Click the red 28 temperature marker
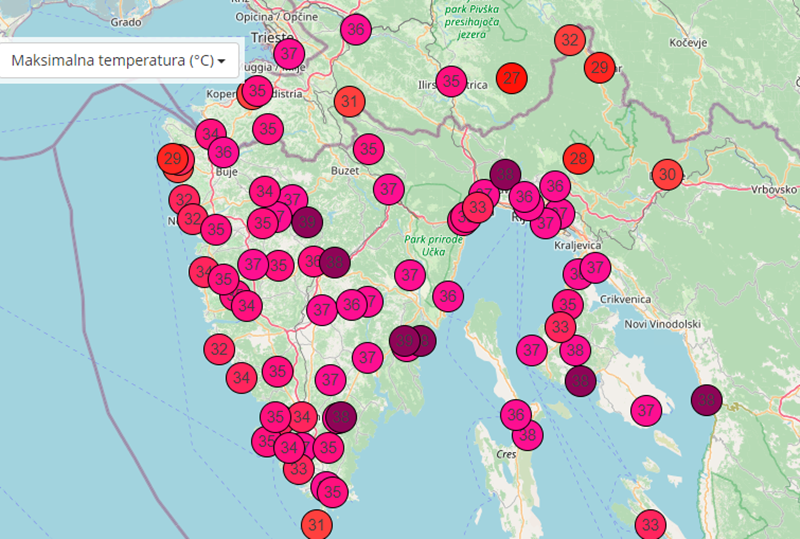Viewport: 800px width, 539px height. pyautogui.click(x=578, y=158)
